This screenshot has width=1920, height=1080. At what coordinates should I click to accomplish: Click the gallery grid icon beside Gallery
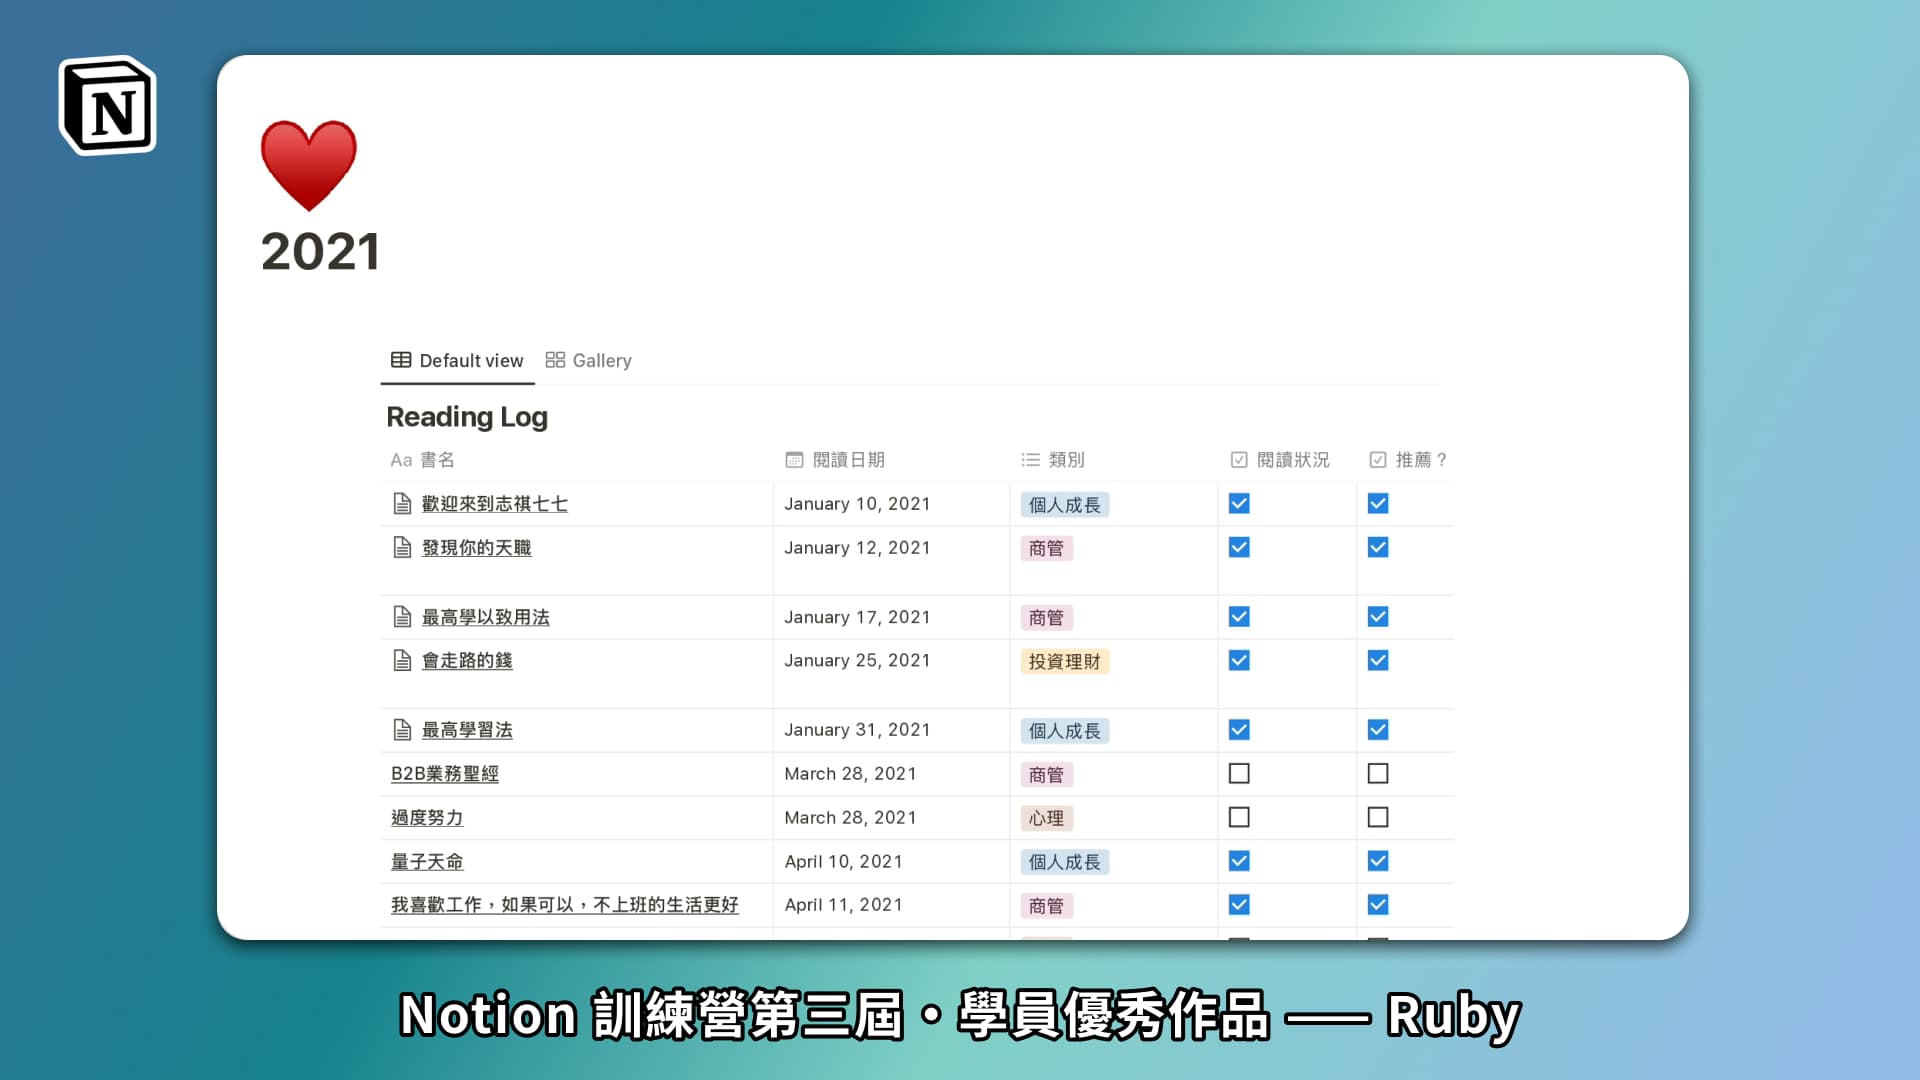tap(557, 360)
